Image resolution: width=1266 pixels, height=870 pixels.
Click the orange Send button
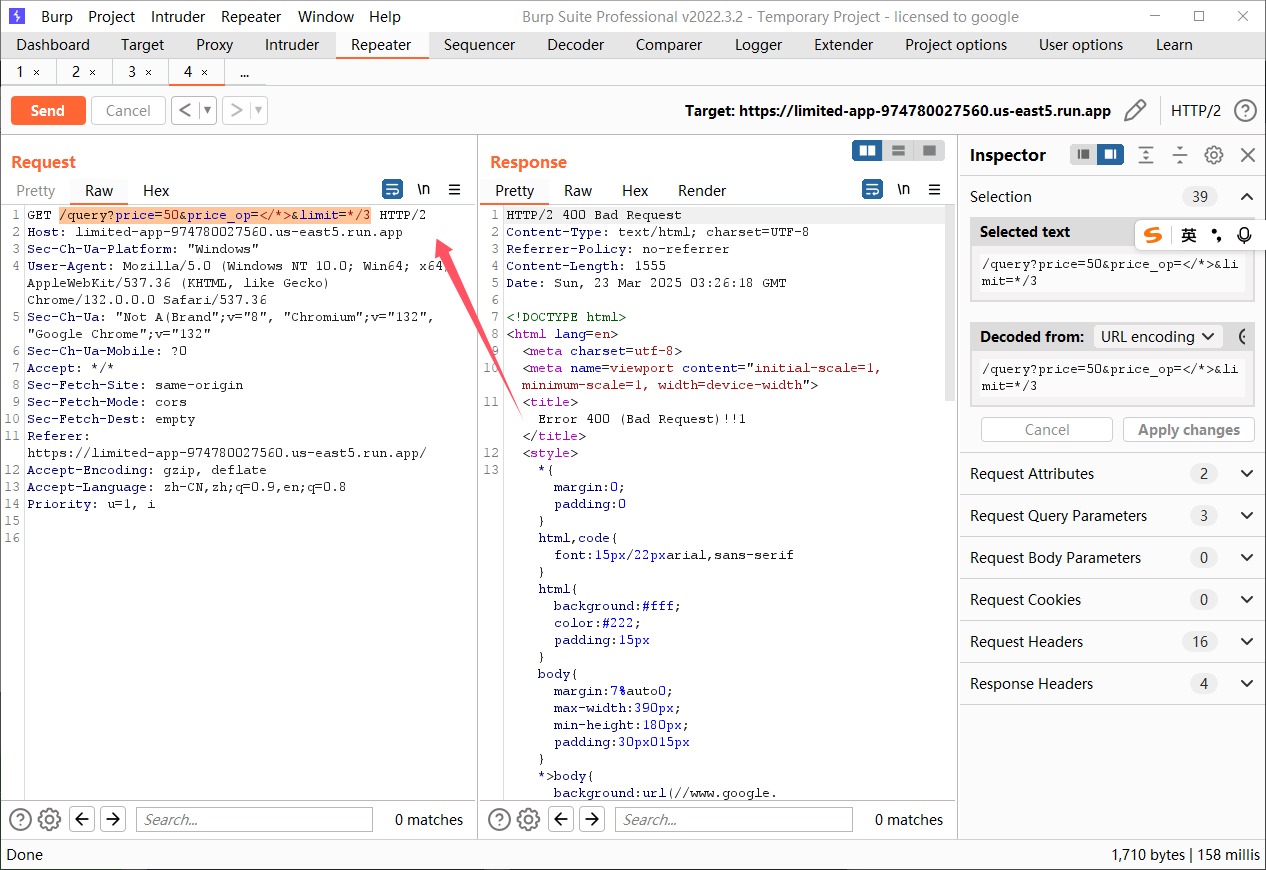click(x=47, y=110)
